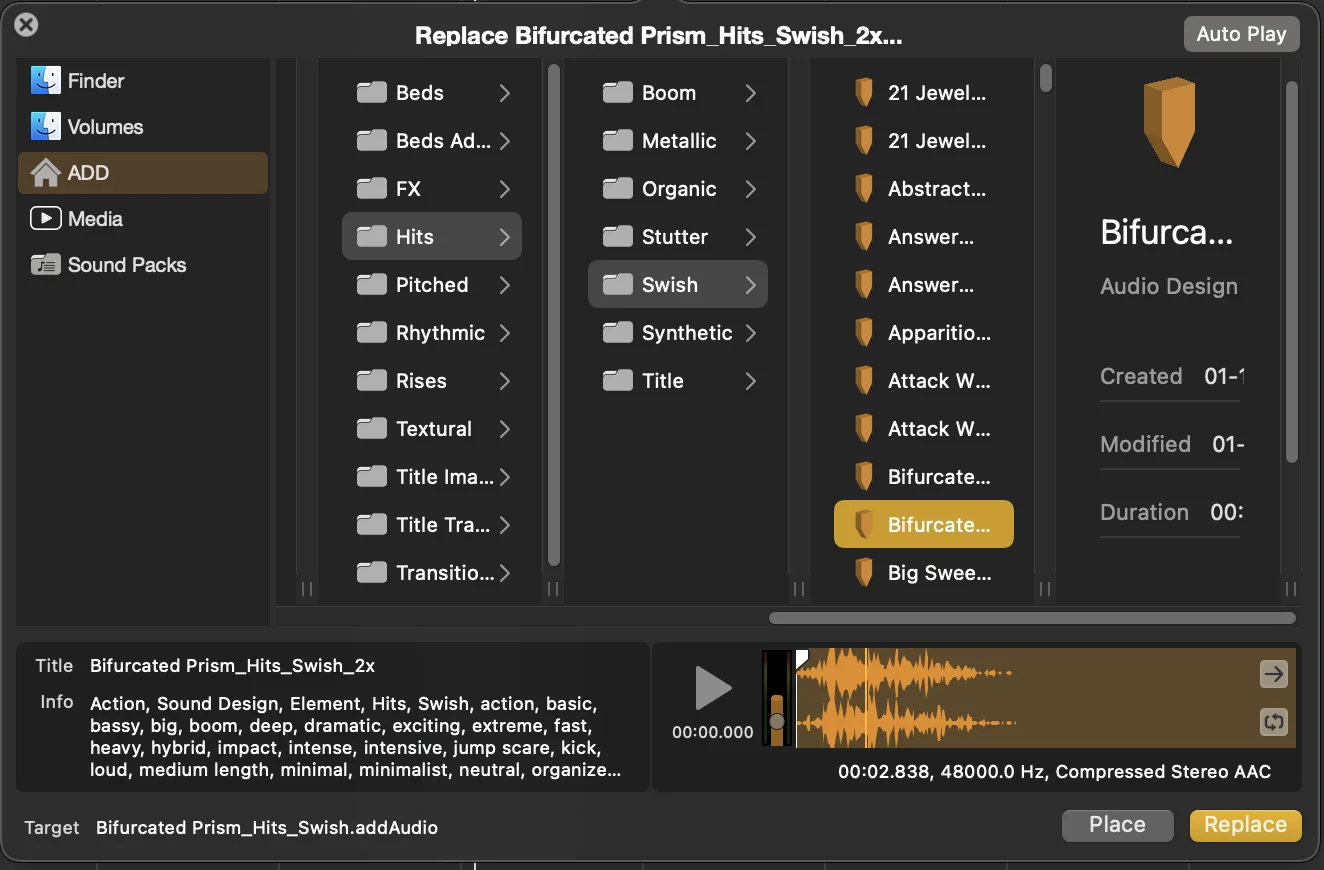
Task: Click the Created date row
Action: pos(1170,377)
